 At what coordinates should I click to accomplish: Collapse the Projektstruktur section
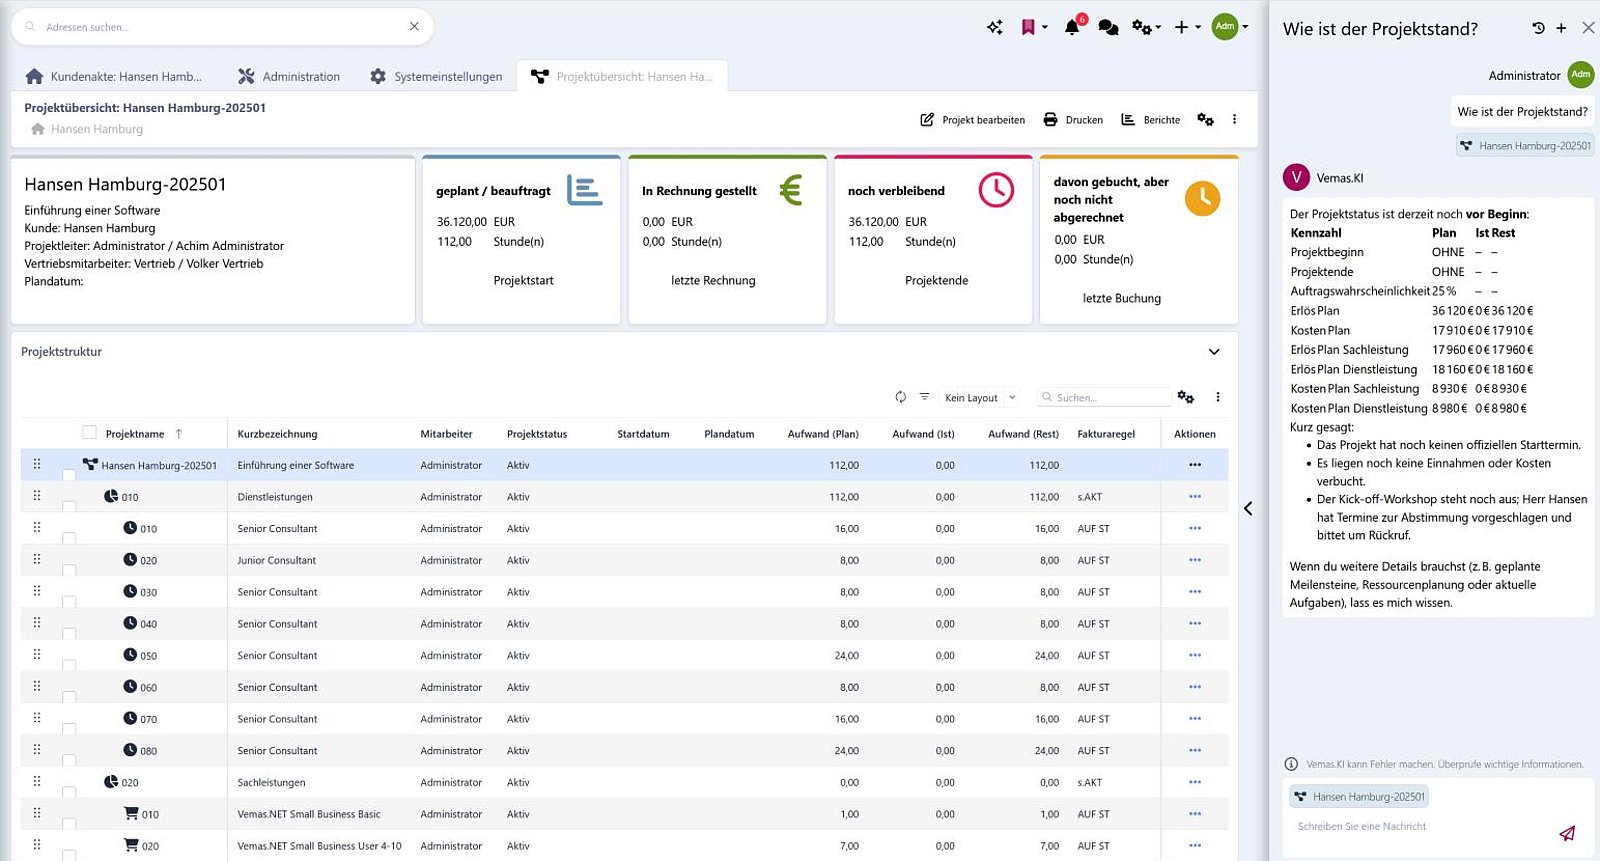(x=1214, y=352)
